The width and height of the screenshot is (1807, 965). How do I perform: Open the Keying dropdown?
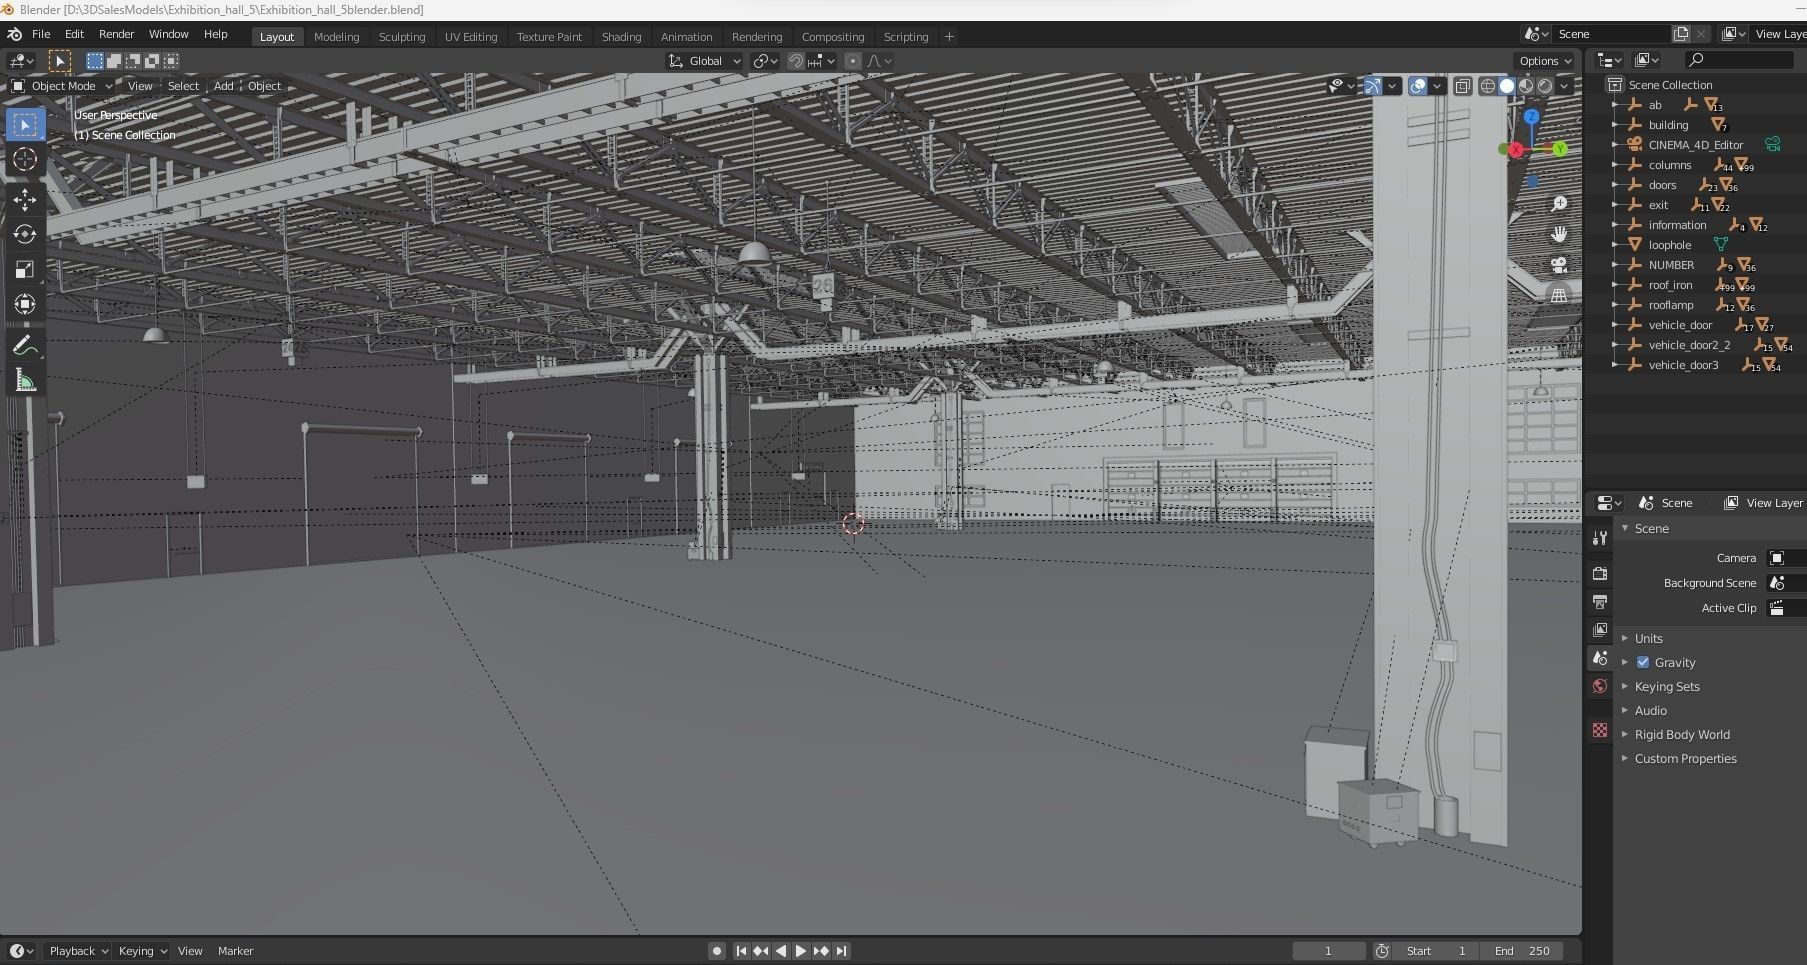click(x=142, y=951)
